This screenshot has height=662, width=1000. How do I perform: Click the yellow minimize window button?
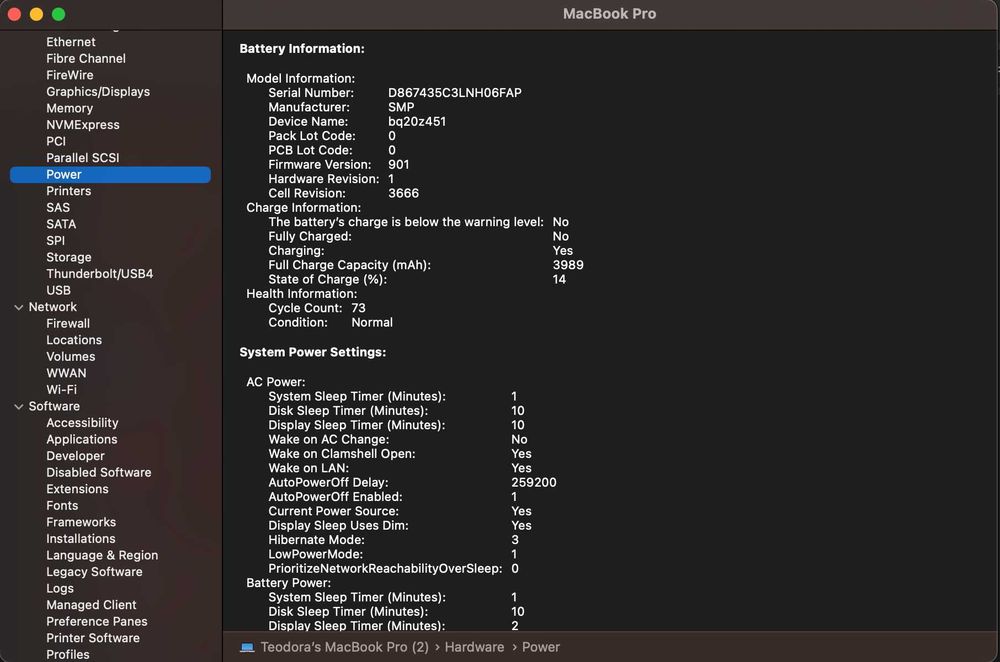coord(36,15)
